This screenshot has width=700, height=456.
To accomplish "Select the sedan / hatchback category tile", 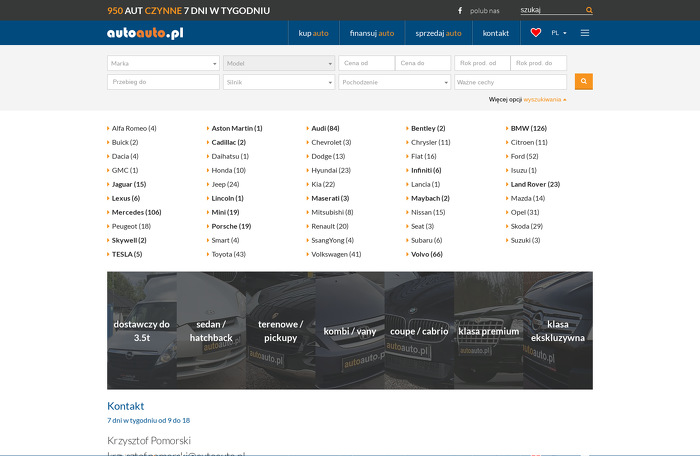I will tap(211, 330).
